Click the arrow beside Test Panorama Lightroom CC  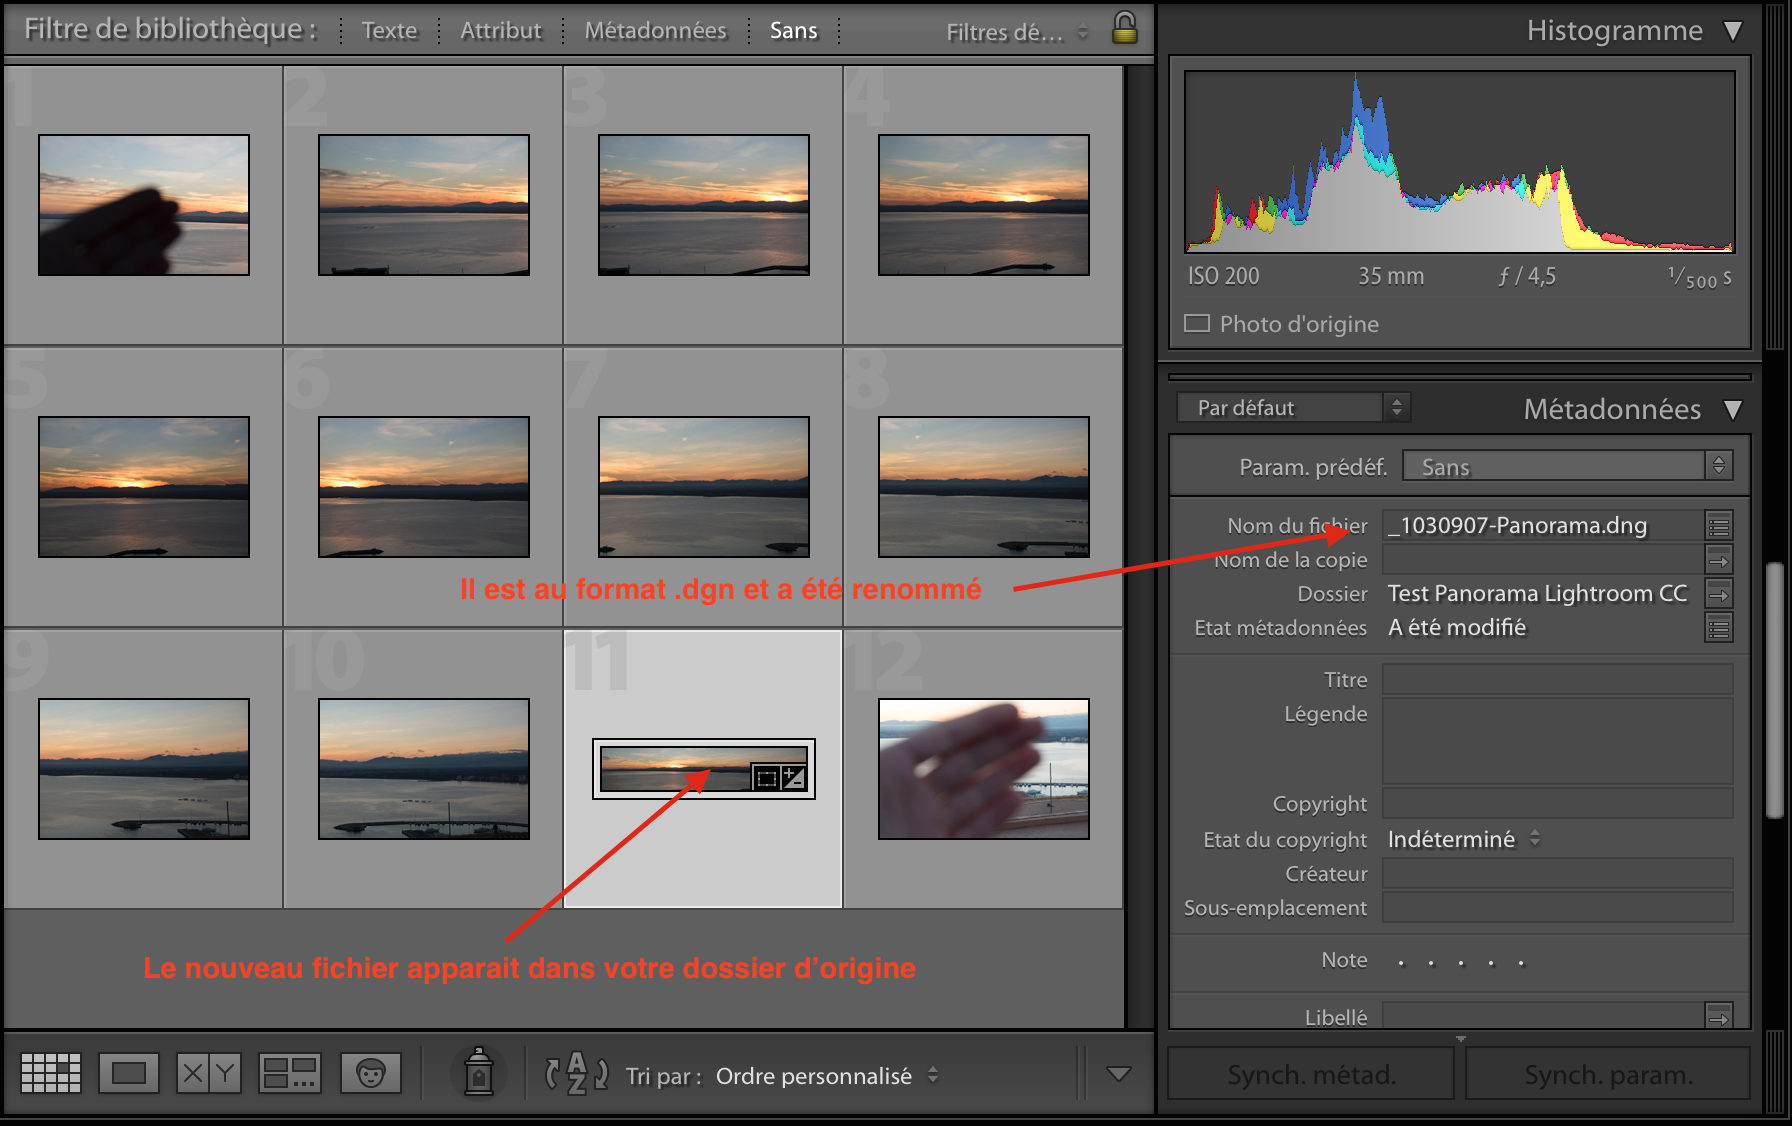coord(1721,593)
